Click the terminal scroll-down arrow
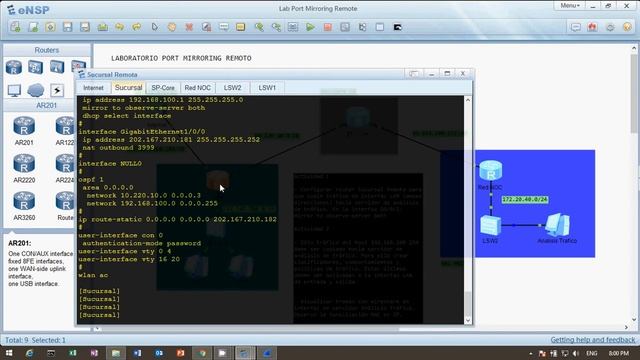Screen dimensions: 640x360 [x=468, y=320]
